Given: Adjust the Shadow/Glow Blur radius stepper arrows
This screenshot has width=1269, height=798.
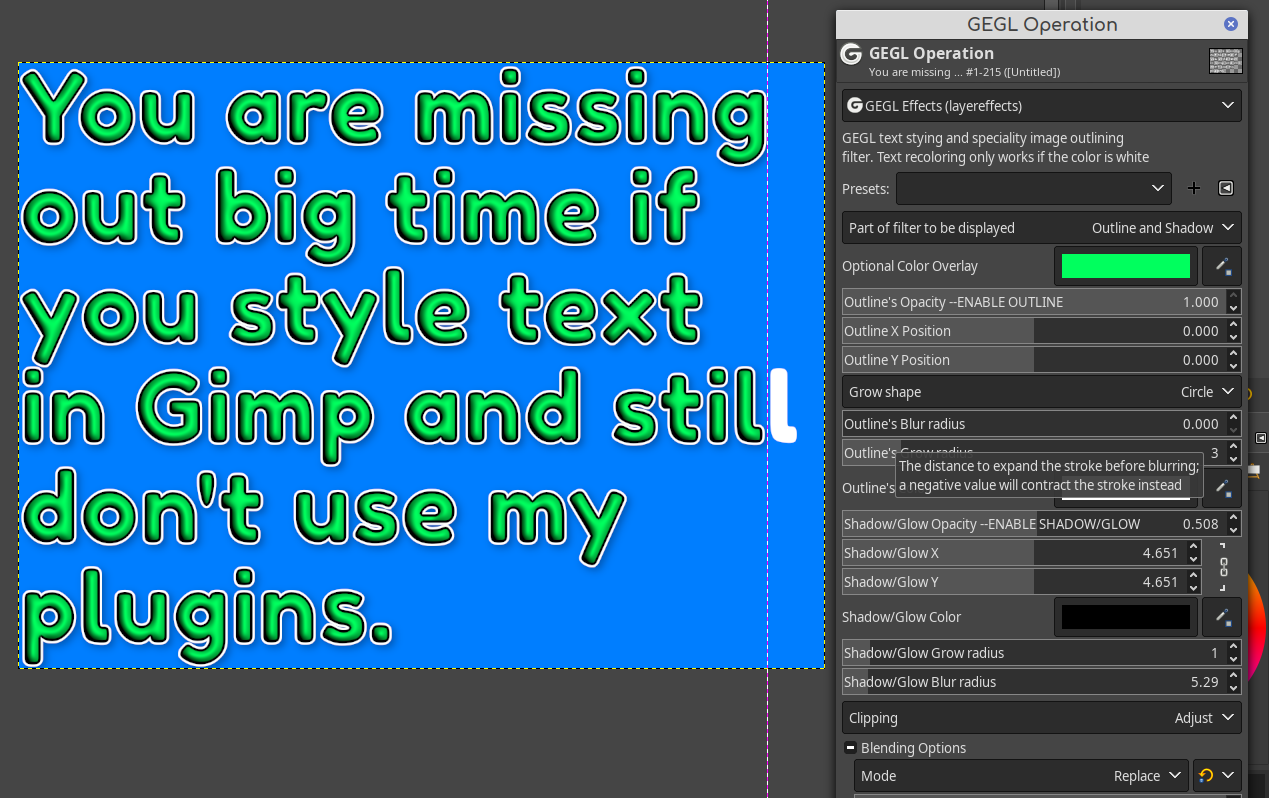Looking at the screenshot, I should (1233, 682).
